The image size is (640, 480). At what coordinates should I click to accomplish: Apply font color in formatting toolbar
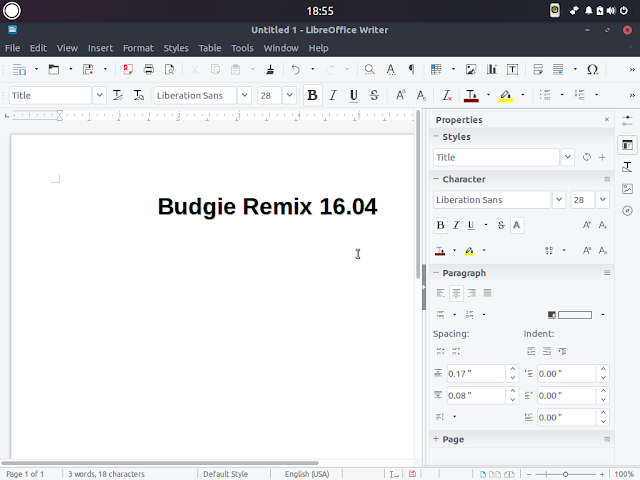pos(471,95)
